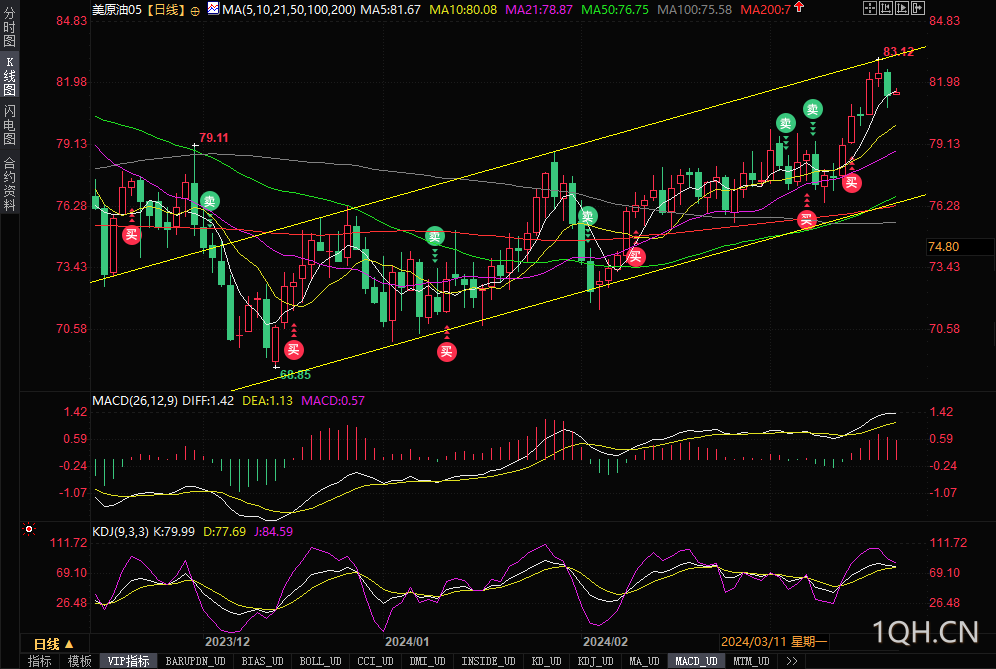The height and width of the screenshot is (669, 996).
Task: Select the BIAS_UD indicator tab
Action: point(262,661)
